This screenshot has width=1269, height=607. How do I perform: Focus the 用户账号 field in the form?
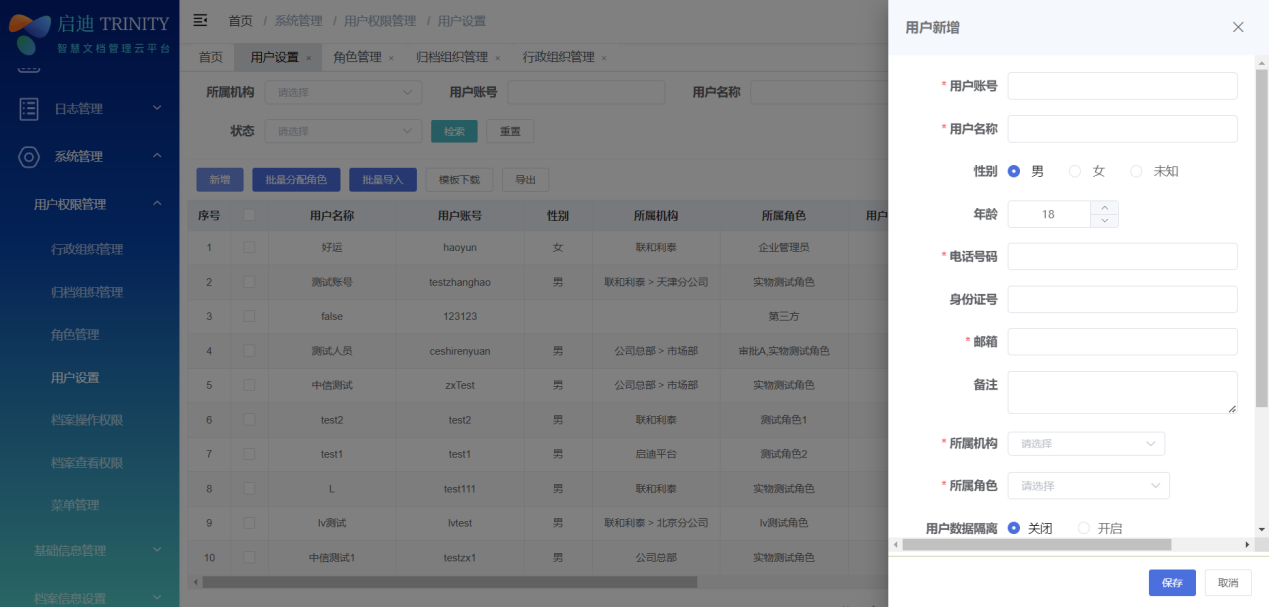click(x=1122, y=86)
